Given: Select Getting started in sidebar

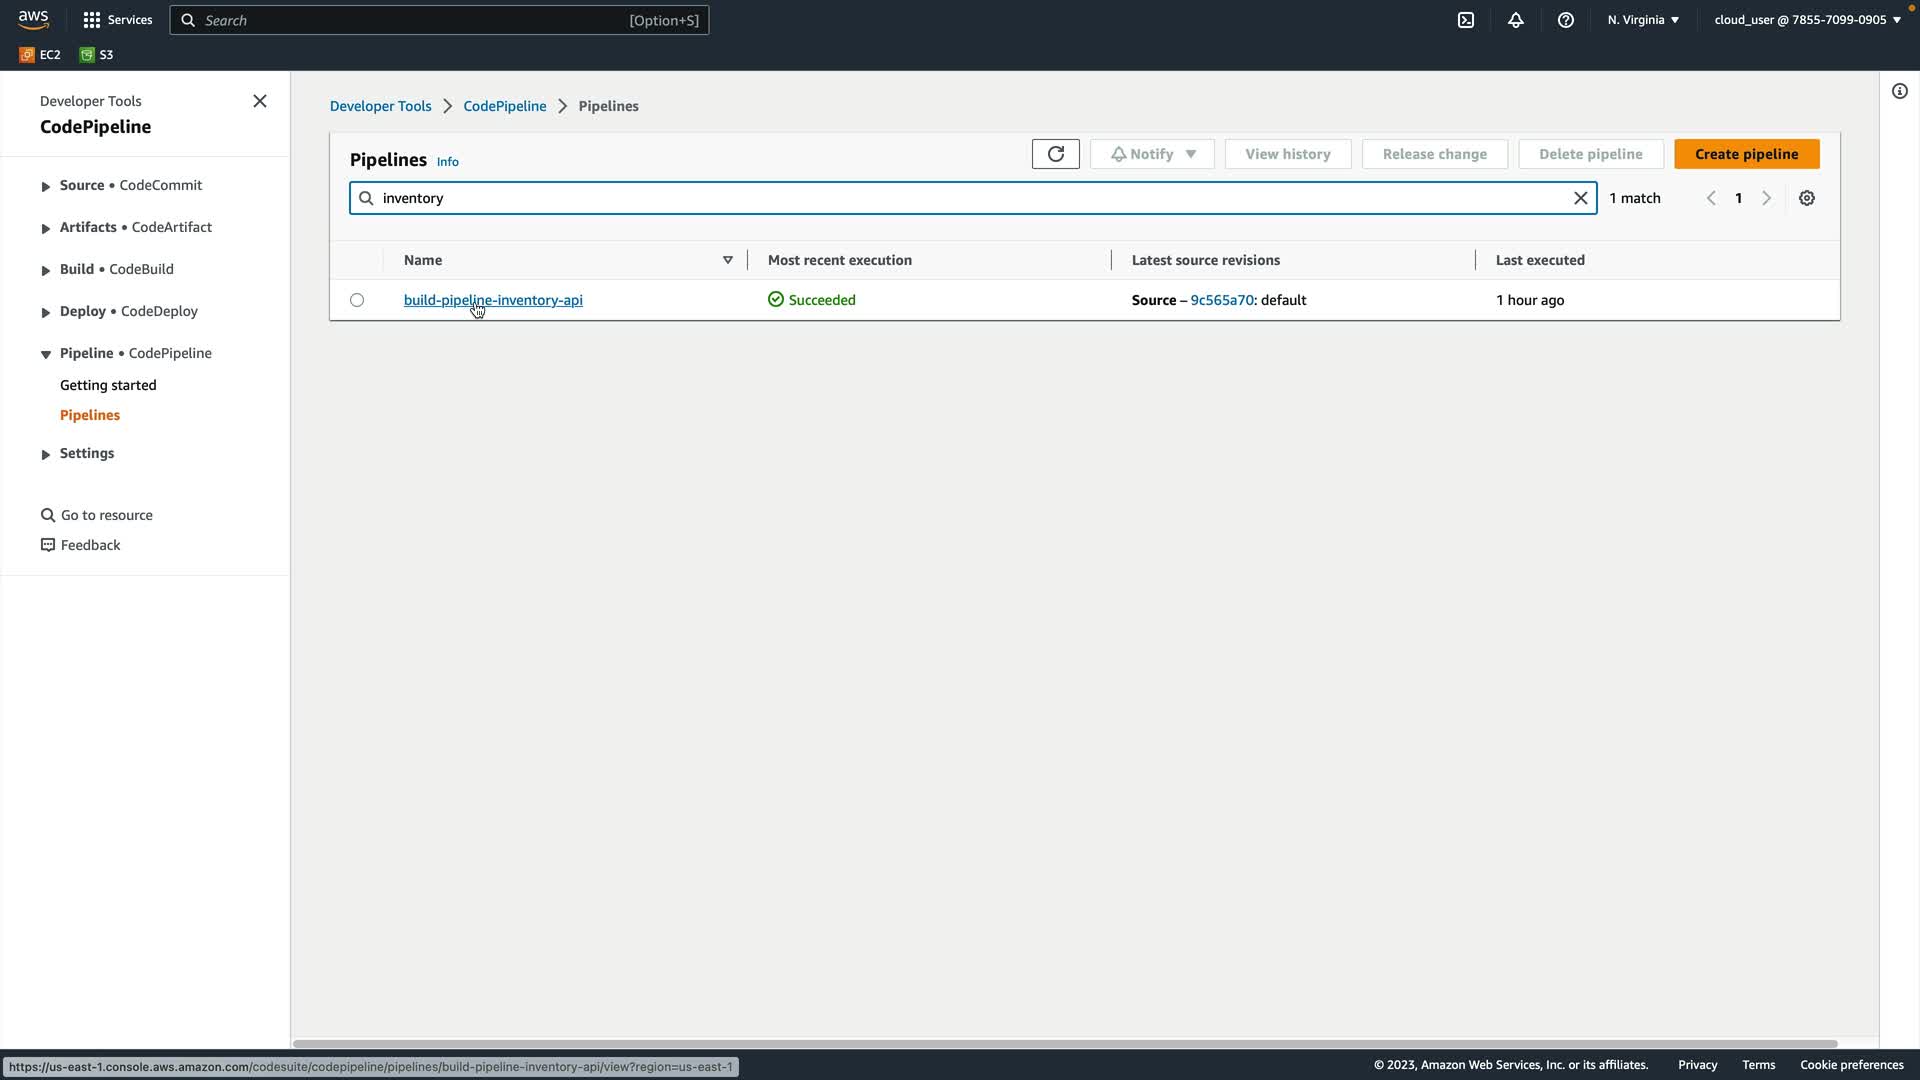Looking at the screenshot, I should tap(108, 385).
